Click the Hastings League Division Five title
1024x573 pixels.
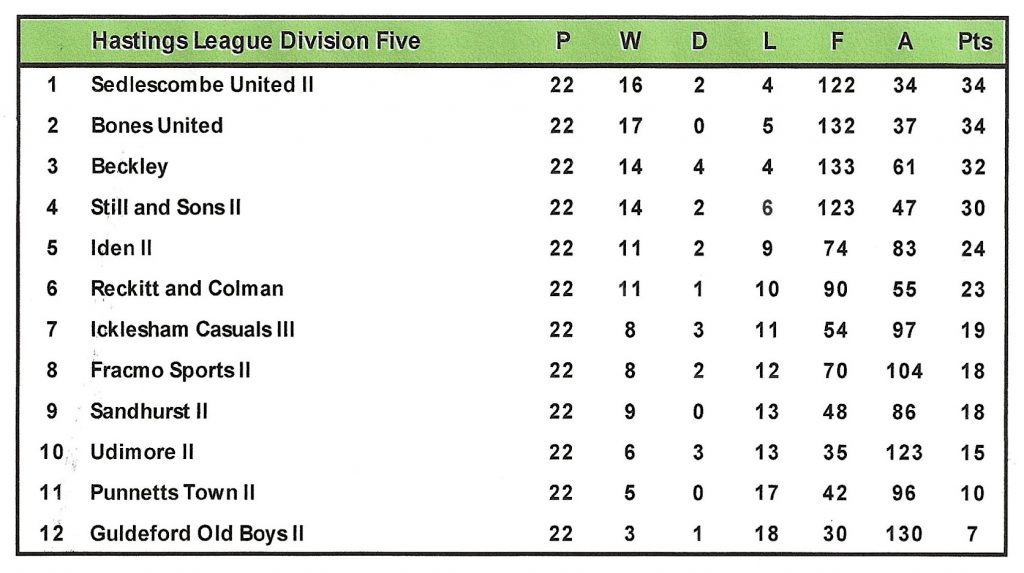[255, 42]
